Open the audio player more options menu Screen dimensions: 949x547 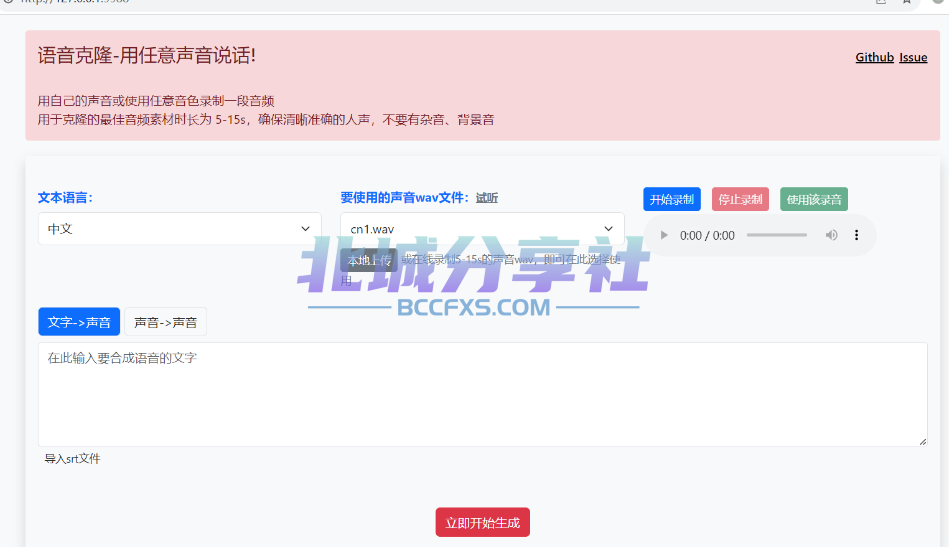pos(856,235)
